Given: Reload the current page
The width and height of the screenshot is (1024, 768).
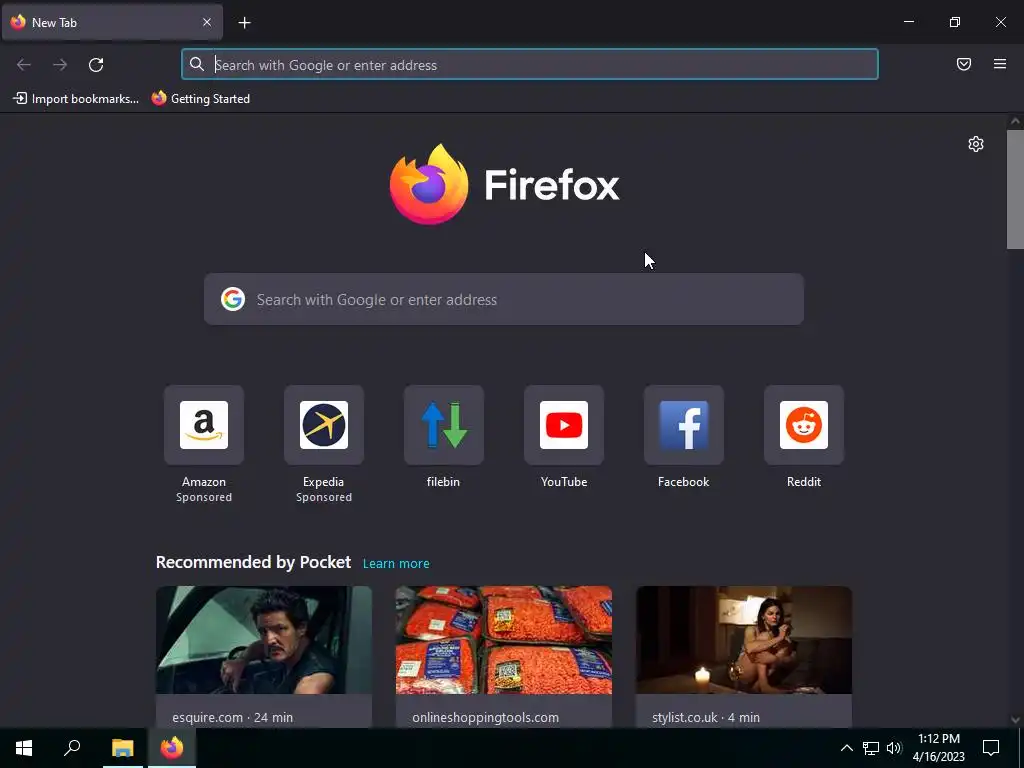Looking at the screenshot, I should 96,65.
